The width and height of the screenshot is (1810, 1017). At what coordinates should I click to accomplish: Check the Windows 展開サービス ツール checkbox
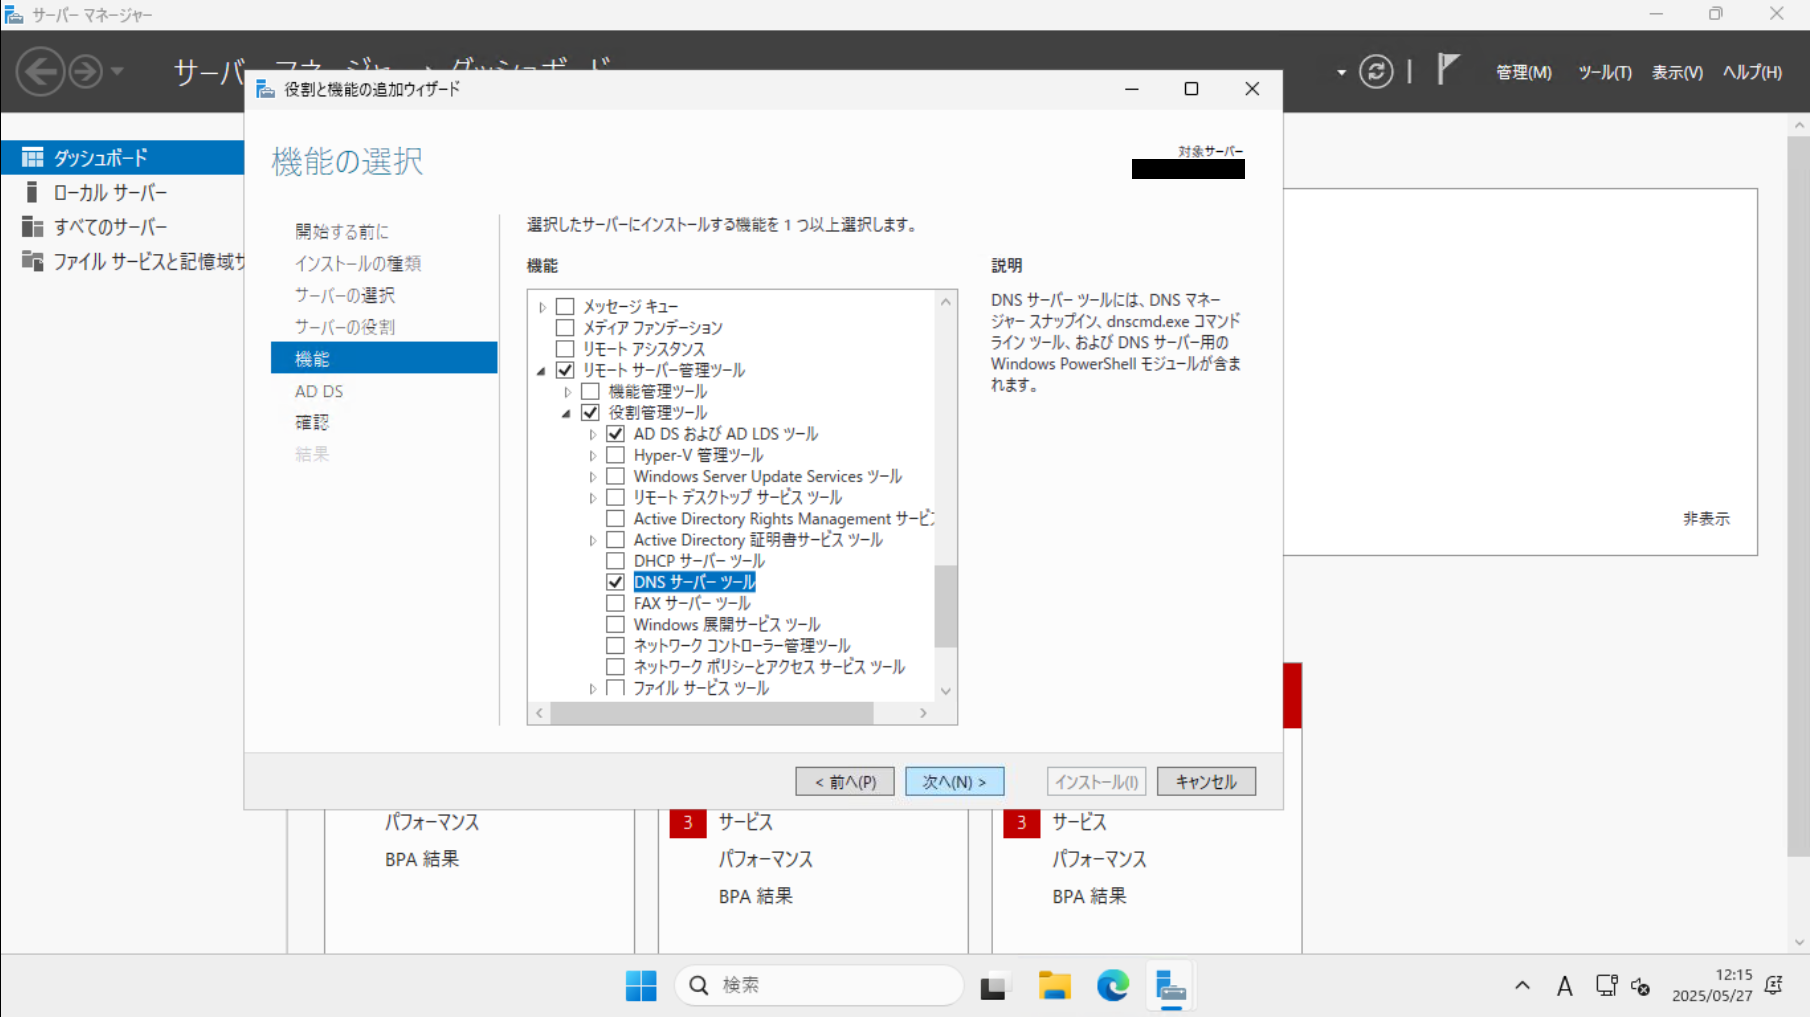pyautogui.click(x=615, y=624)
